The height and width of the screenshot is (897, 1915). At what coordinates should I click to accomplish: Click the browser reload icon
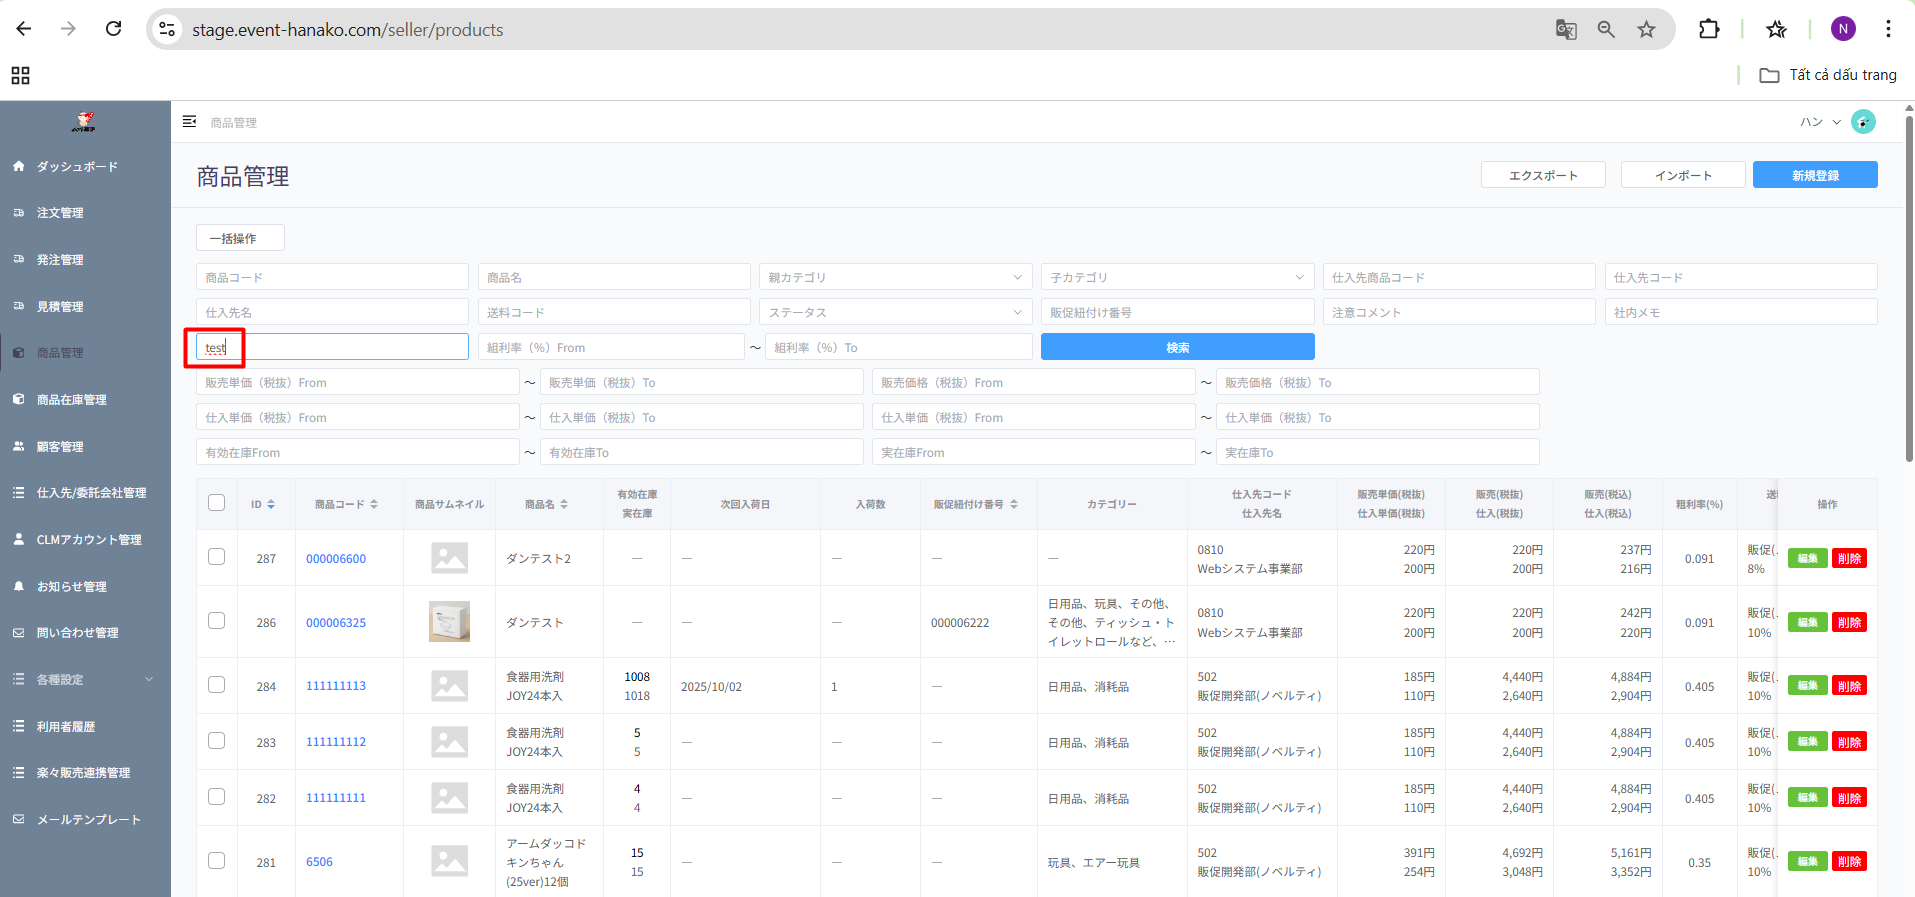(x=114, y=29)
